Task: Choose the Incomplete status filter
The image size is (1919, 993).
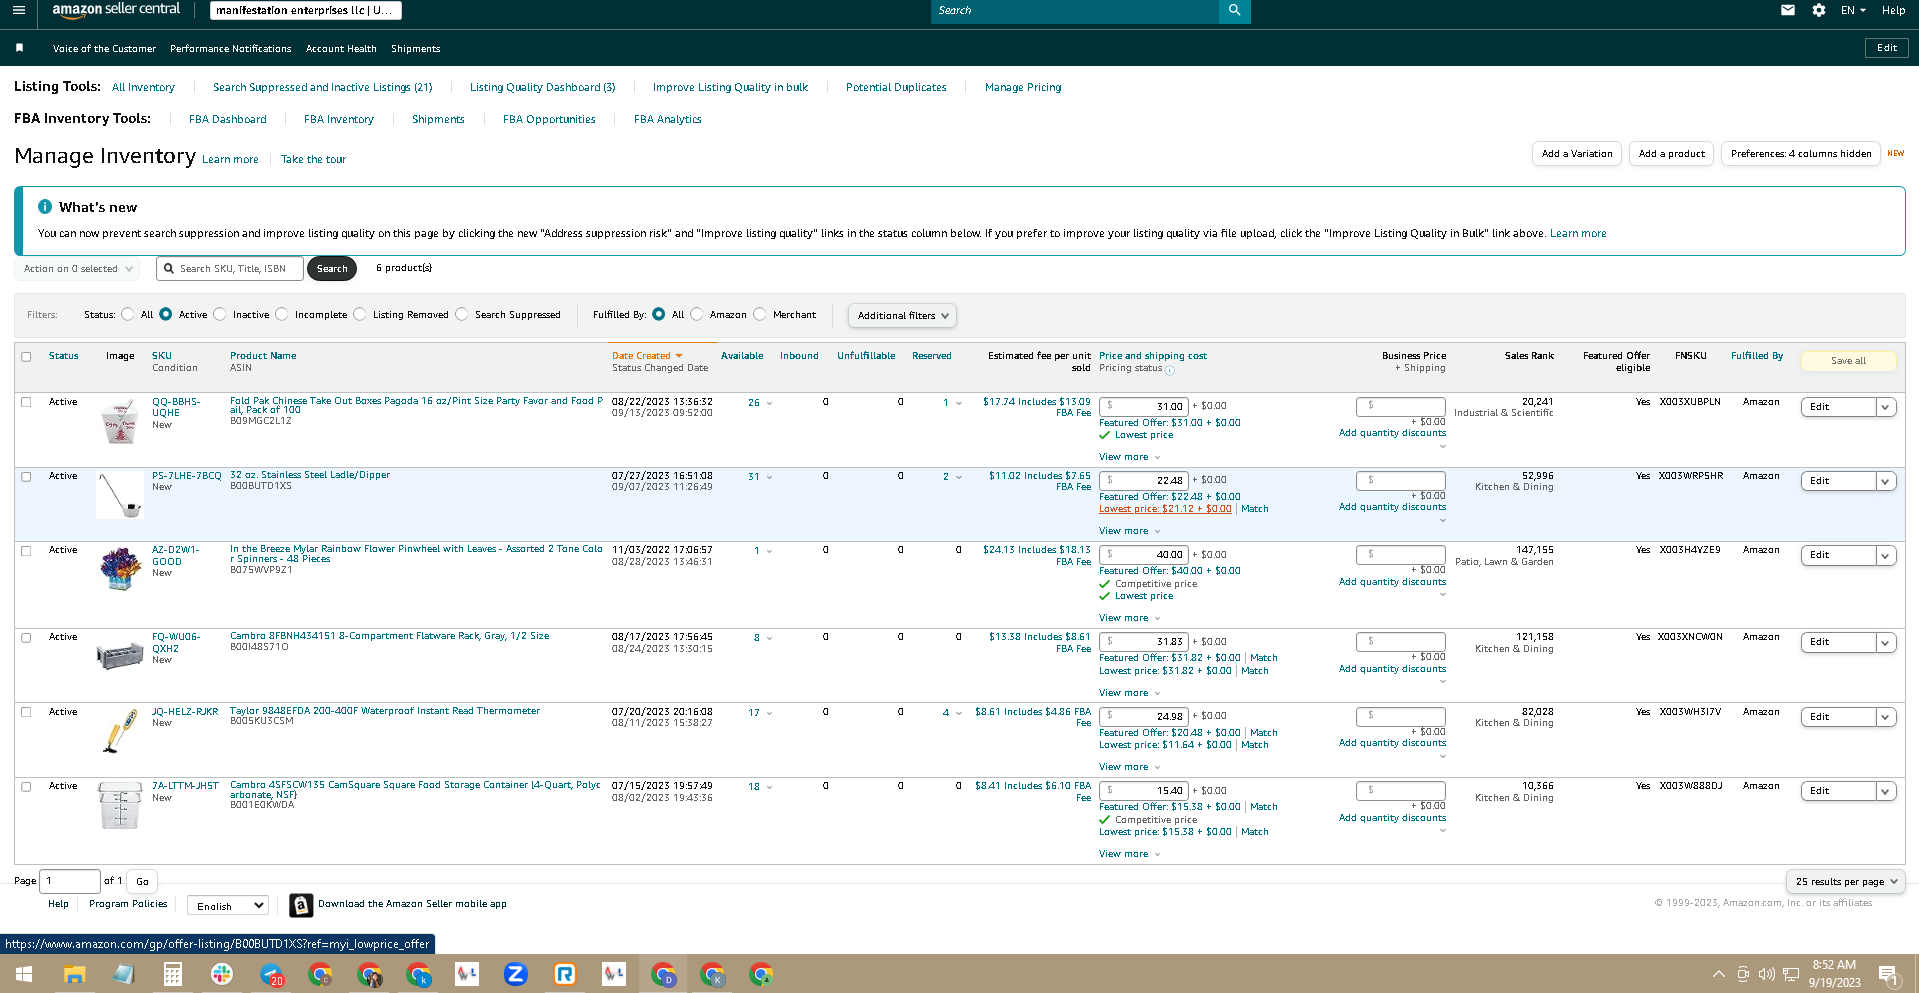Action: click(282, 314)
